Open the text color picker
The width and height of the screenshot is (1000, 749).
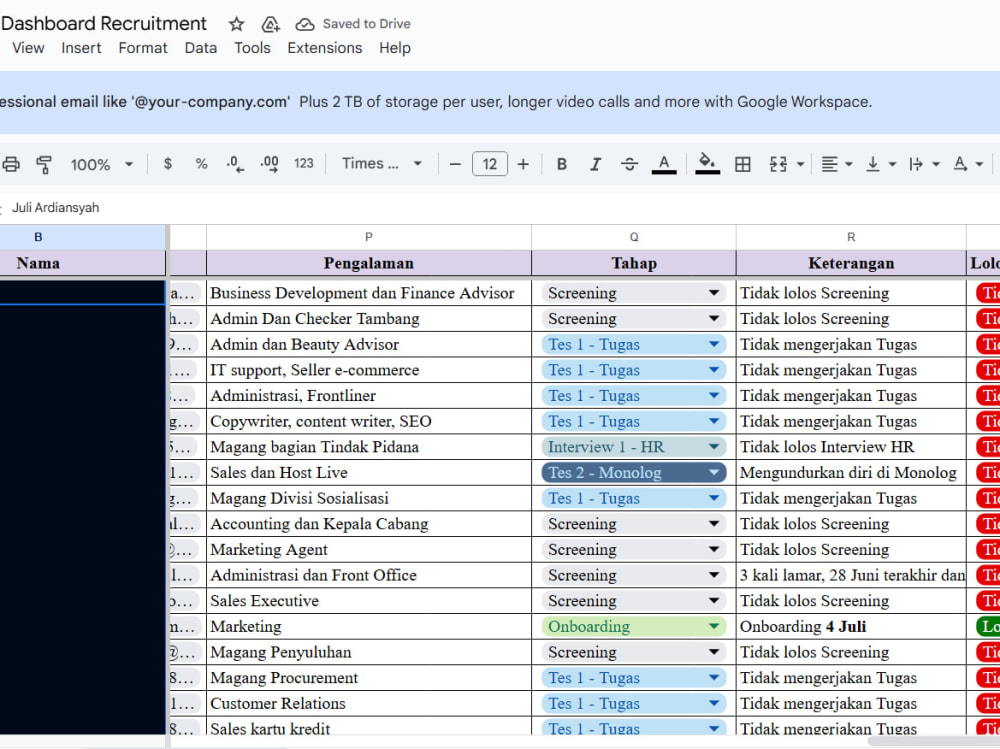click(x=664, y=165)
